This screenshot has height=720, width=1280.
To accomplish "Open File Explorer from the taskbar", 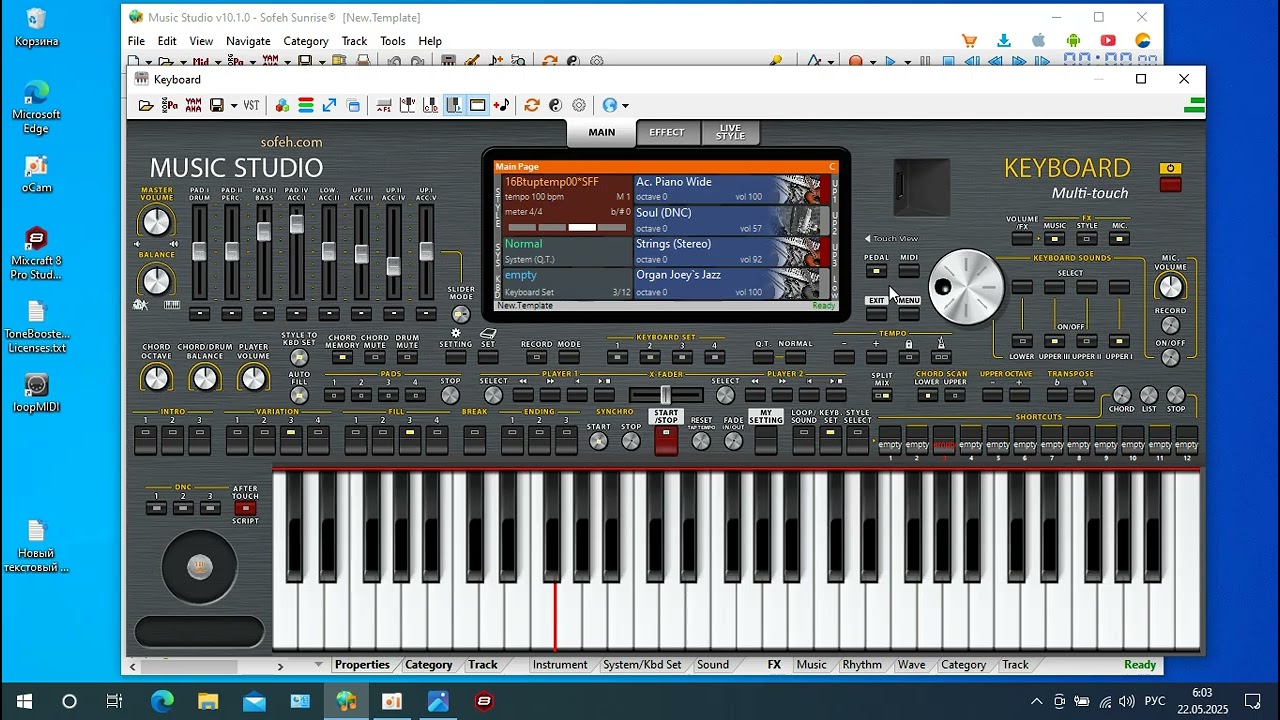I will coord(208,701).
